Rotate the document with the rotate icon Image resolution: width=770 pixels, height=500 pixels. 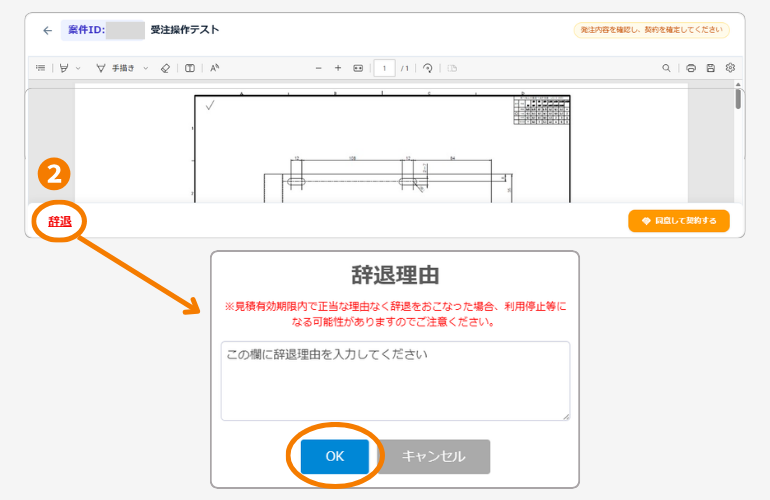pyautogui.click(x=428, y=68)
